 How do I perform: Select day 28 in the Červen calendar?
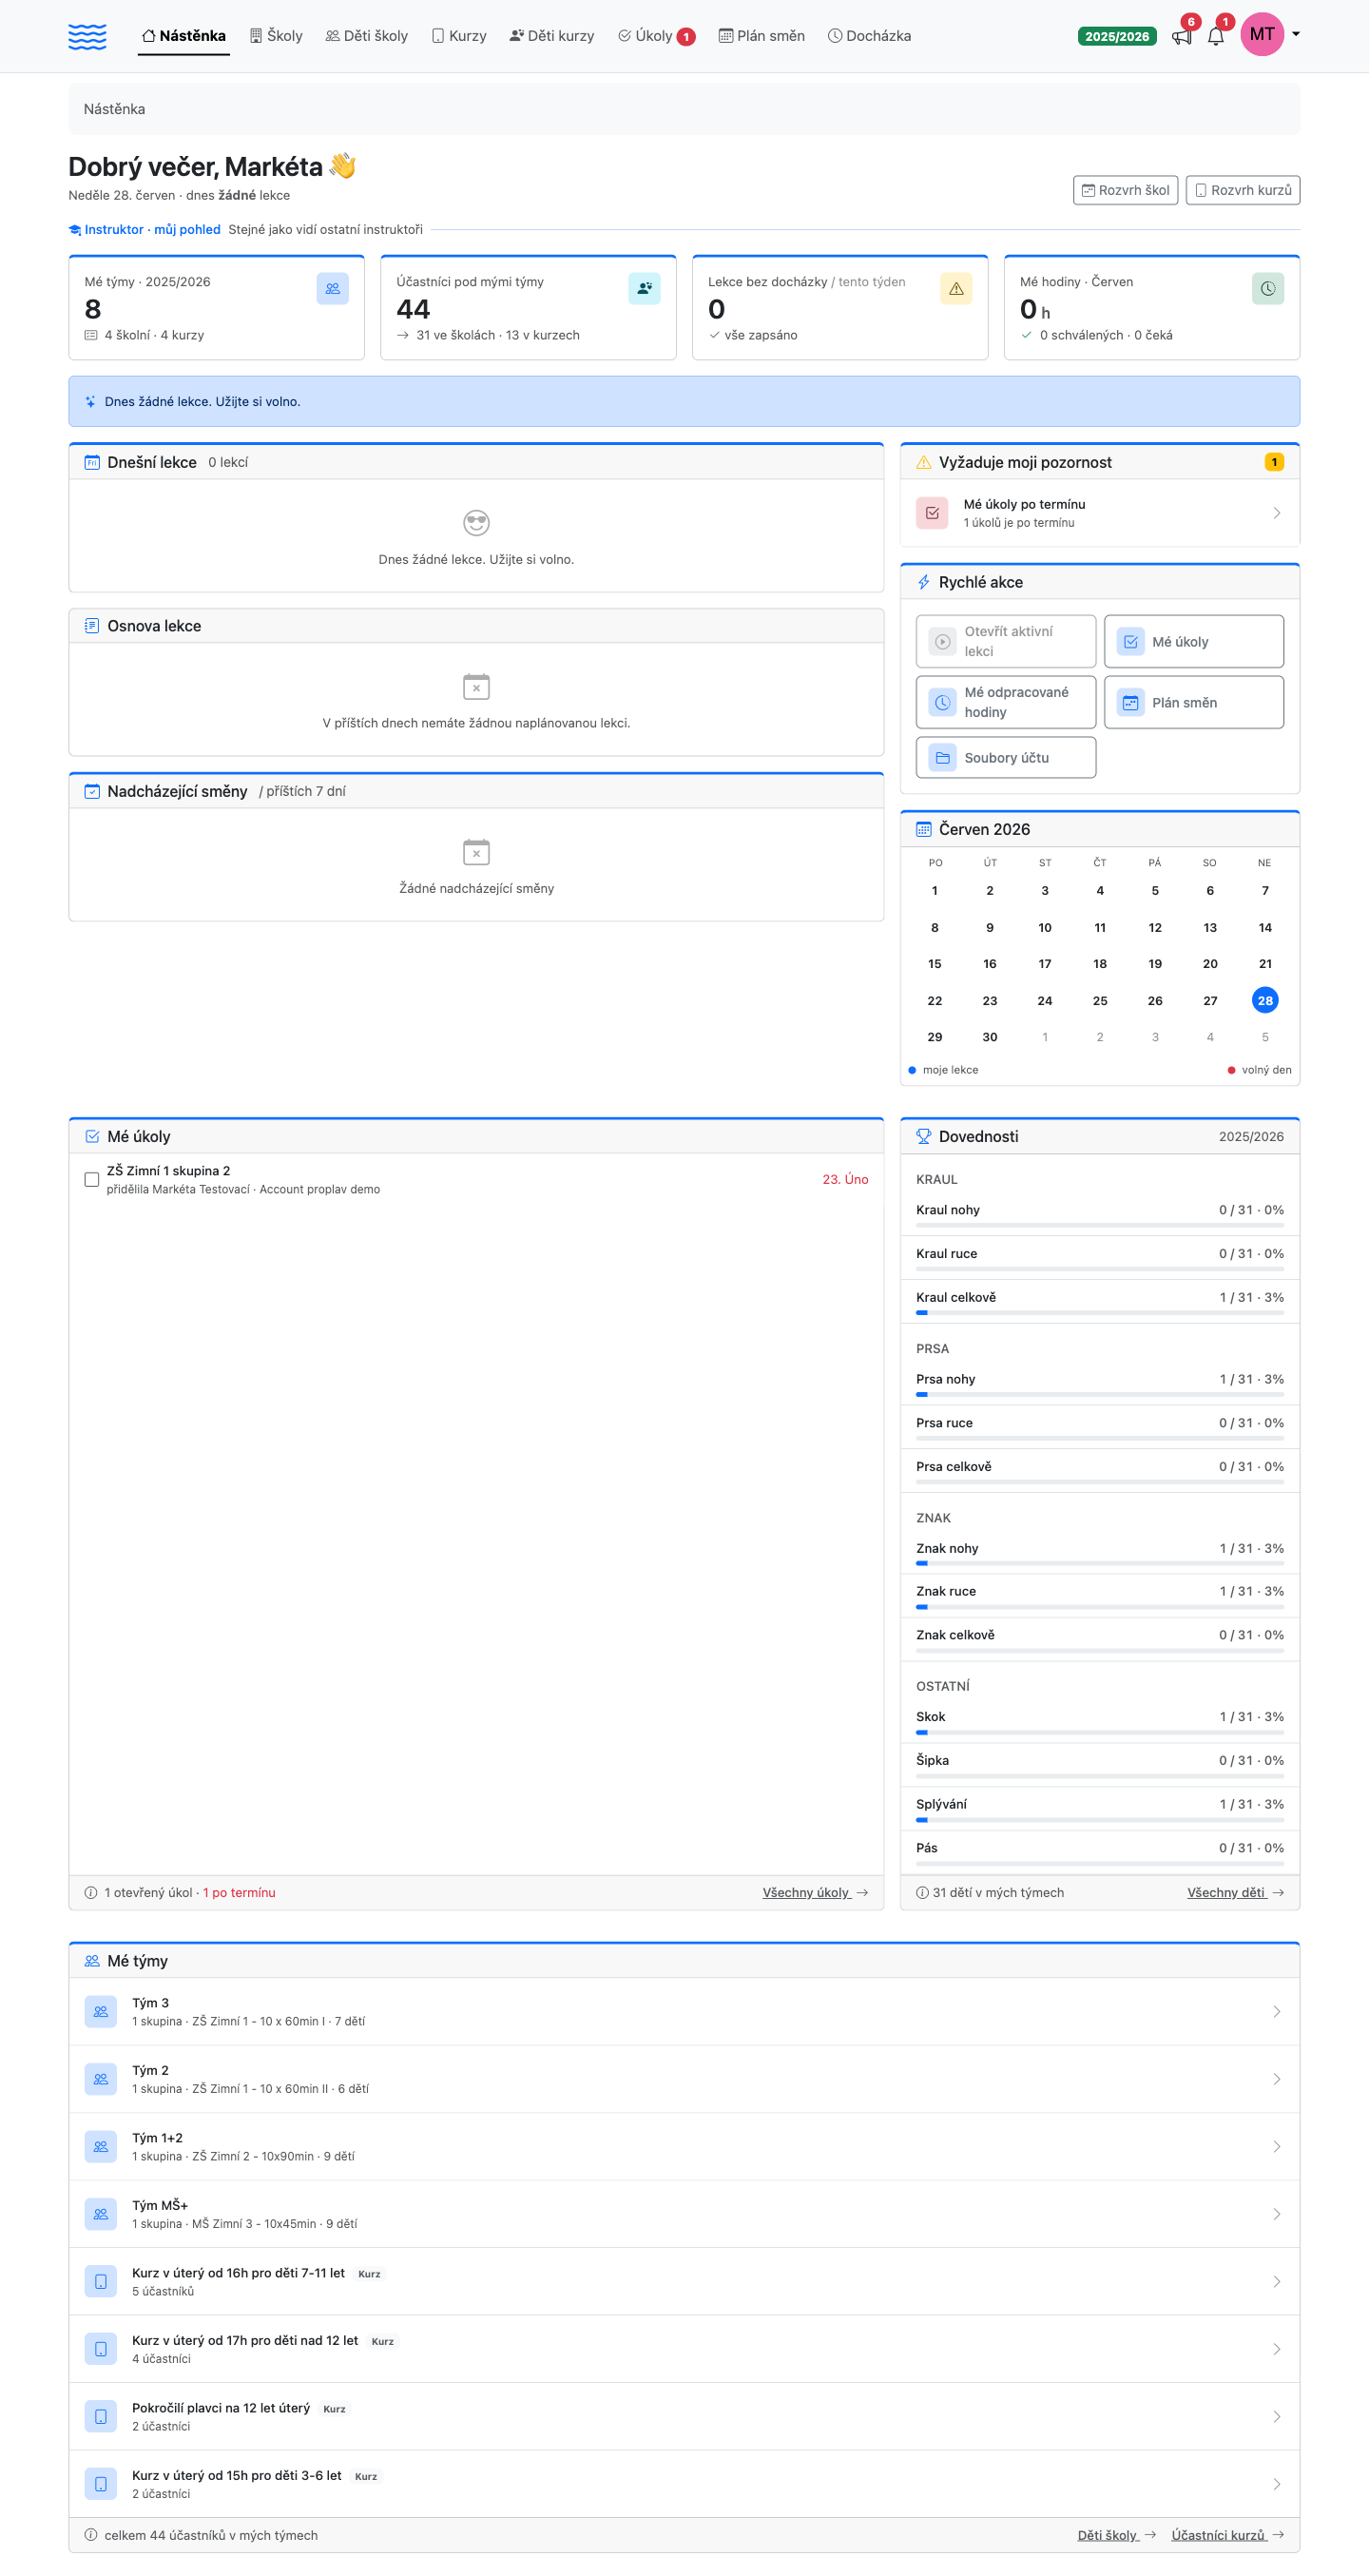coord(1264,1000)
